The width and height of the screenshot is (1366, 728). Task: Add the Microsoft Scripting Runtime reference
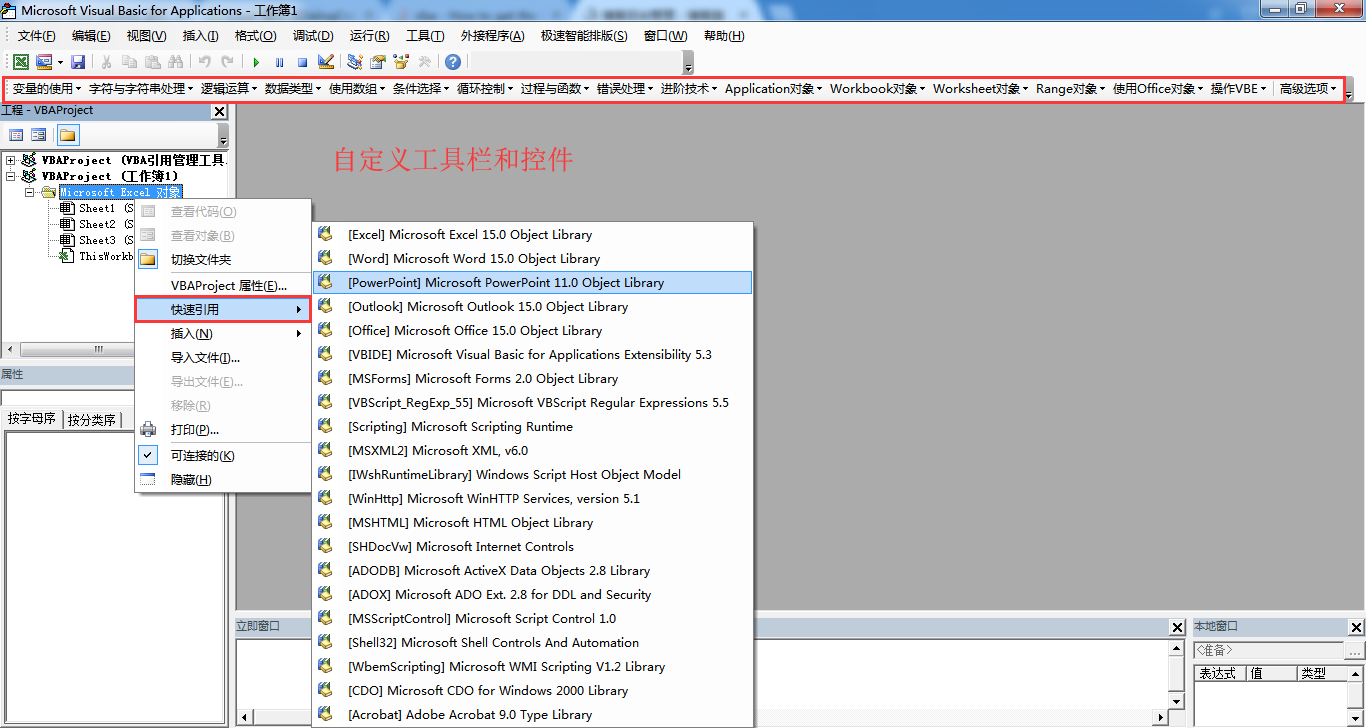coord(533,427)
